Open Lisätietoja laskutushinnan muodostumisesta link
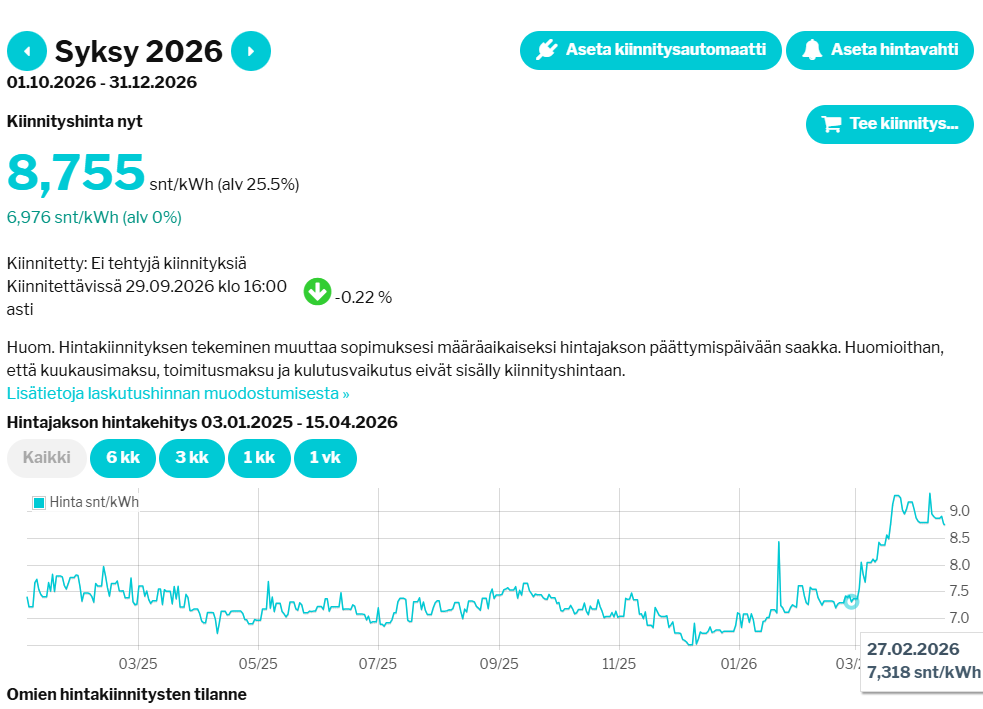The image size is (983, 709). pos(178,393)
